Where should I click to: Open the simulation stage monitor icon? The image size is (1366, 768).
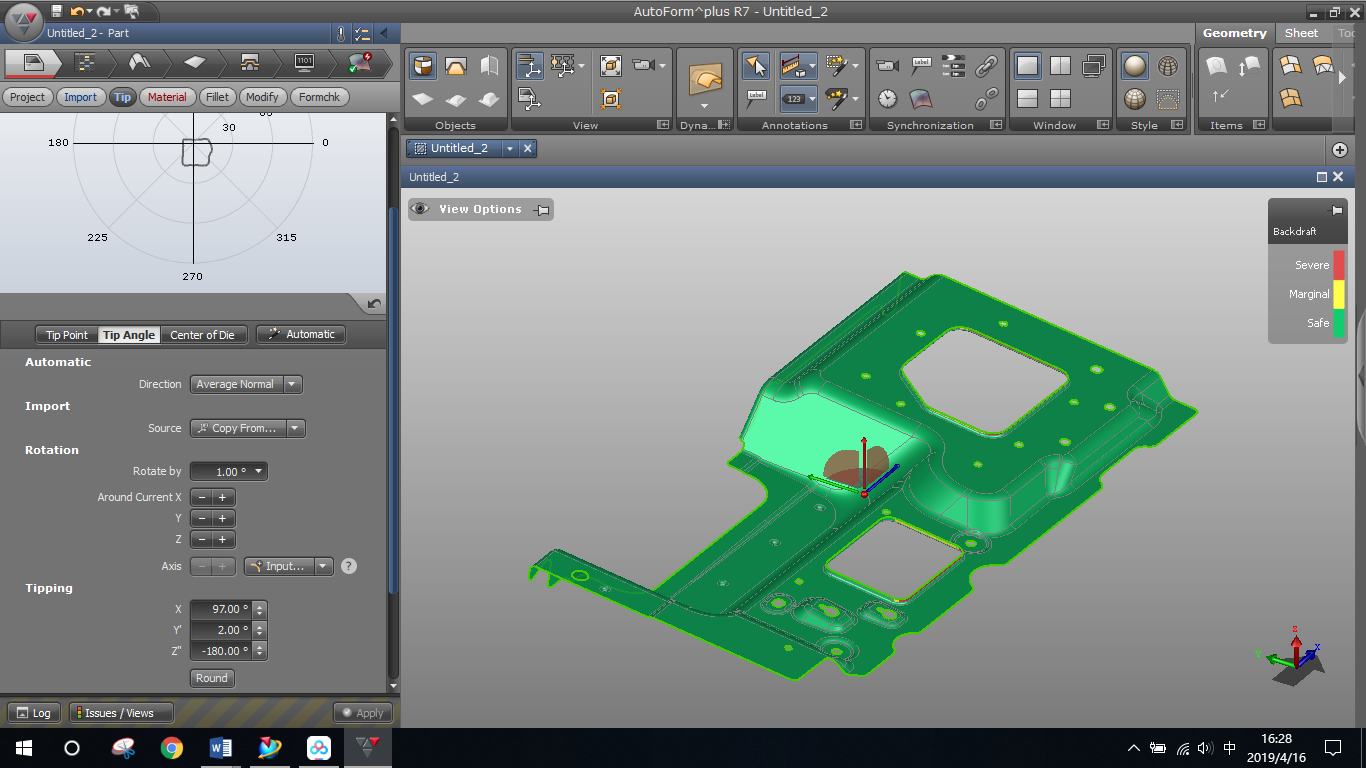[x=305, y=62]
